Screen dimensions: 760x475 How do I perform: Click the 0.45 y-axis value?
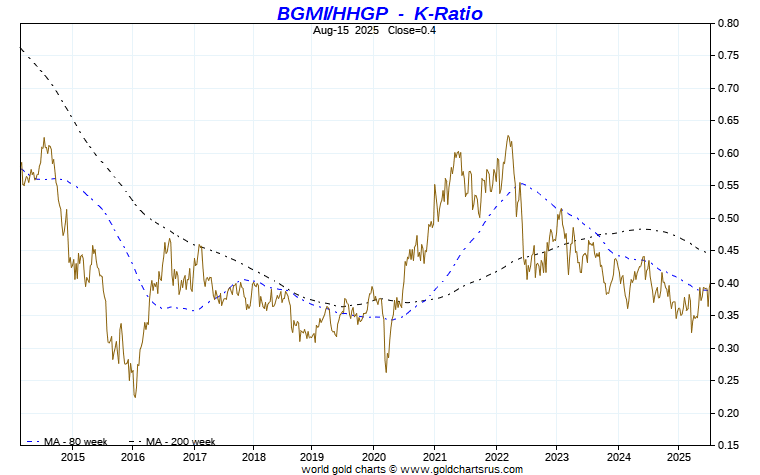(728, 251)
